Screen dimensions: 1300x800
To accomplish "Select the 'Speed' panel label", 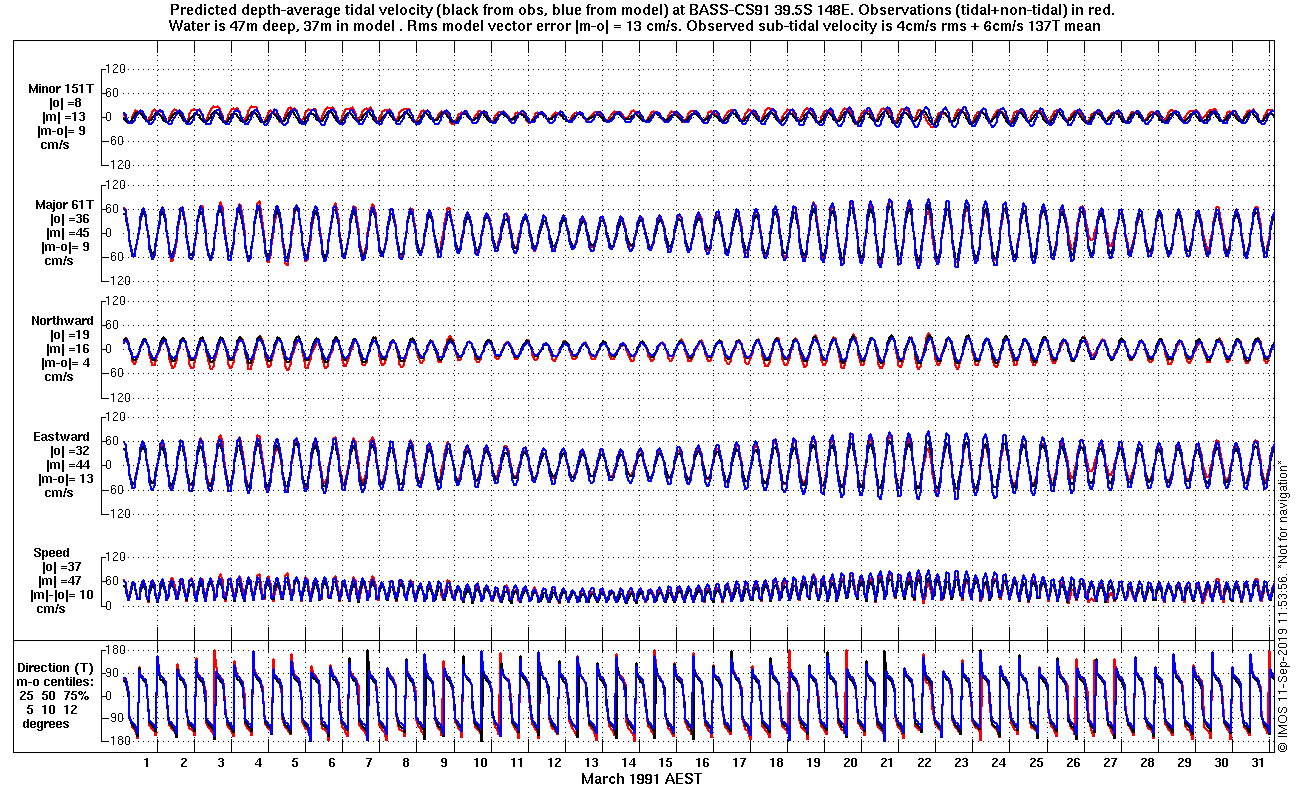I will pyautogui.click(x=52, y=553).
